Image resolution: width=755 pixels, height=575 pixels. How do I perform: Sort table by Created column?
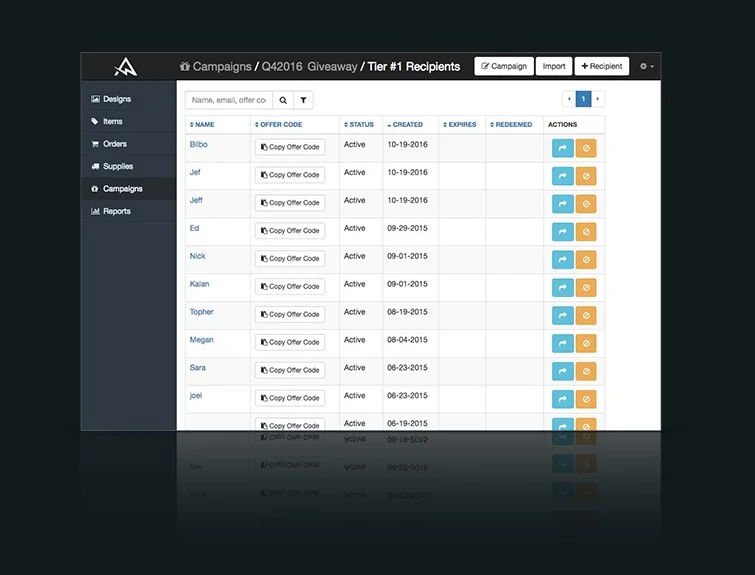[x=405, y=124]
